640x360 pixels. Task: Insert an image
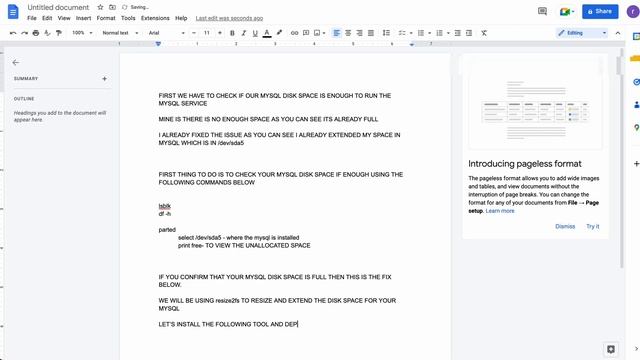317,33
